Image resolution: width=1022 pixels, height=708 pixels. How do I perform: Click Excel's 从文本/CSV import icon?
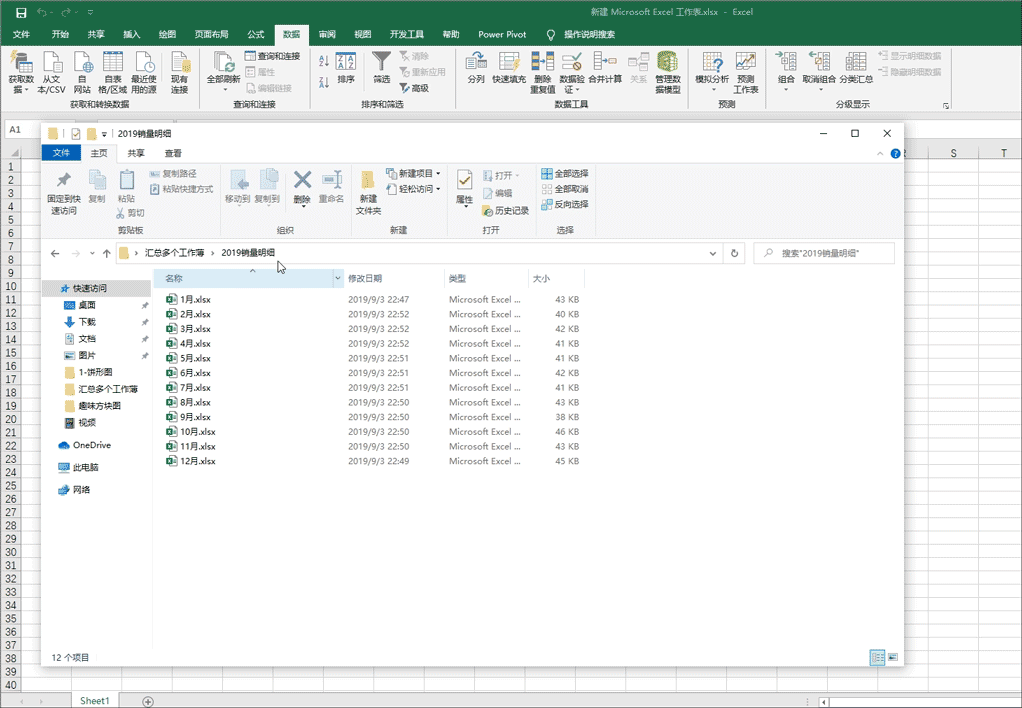tap(51, 63)
